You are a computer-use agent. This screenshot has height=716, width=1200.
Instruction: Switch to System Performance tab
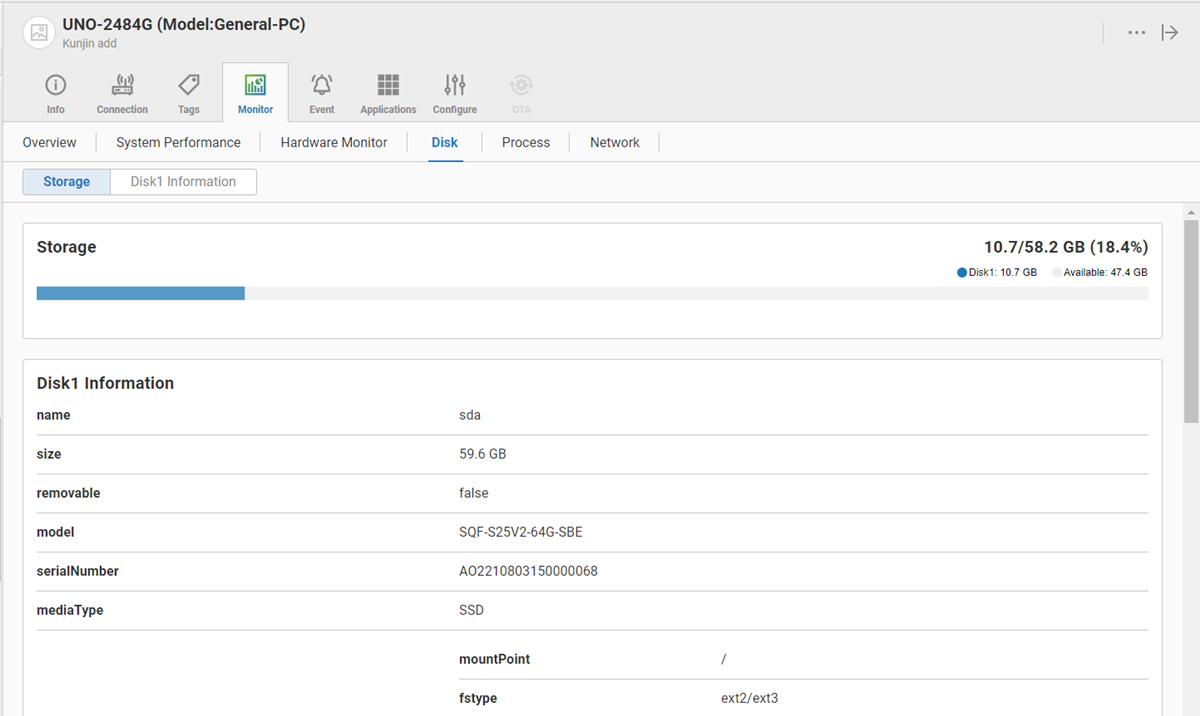click(x=178, y=143)
